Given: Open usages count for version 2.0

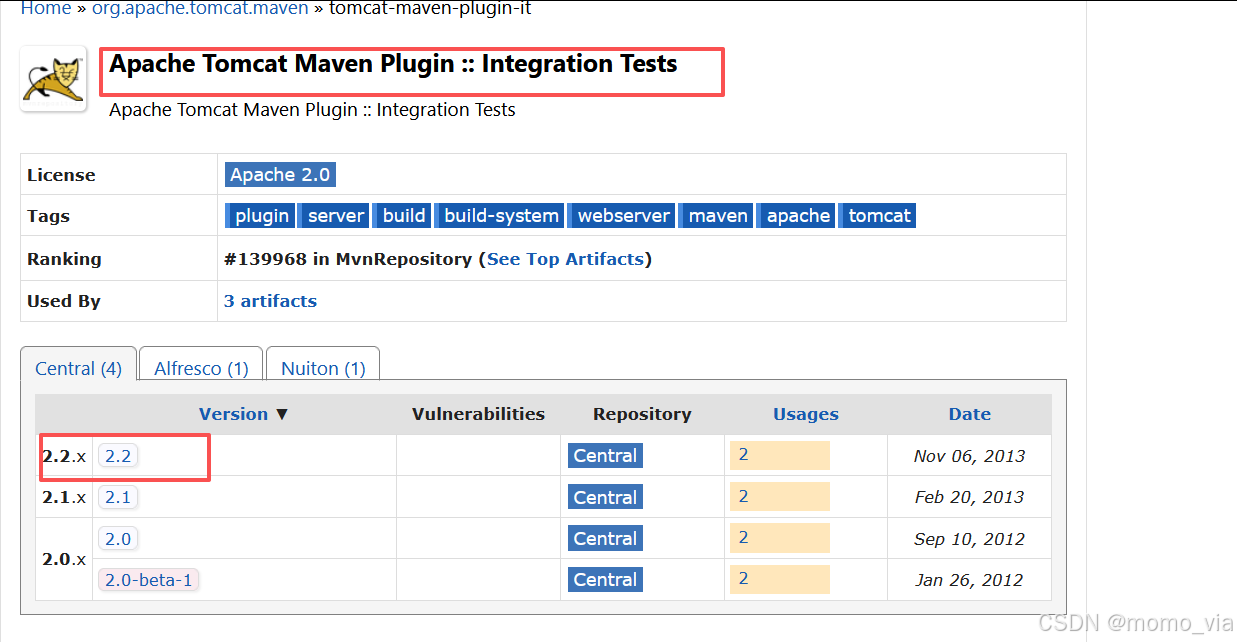Looking at the screenshot, I should point(780,537).
